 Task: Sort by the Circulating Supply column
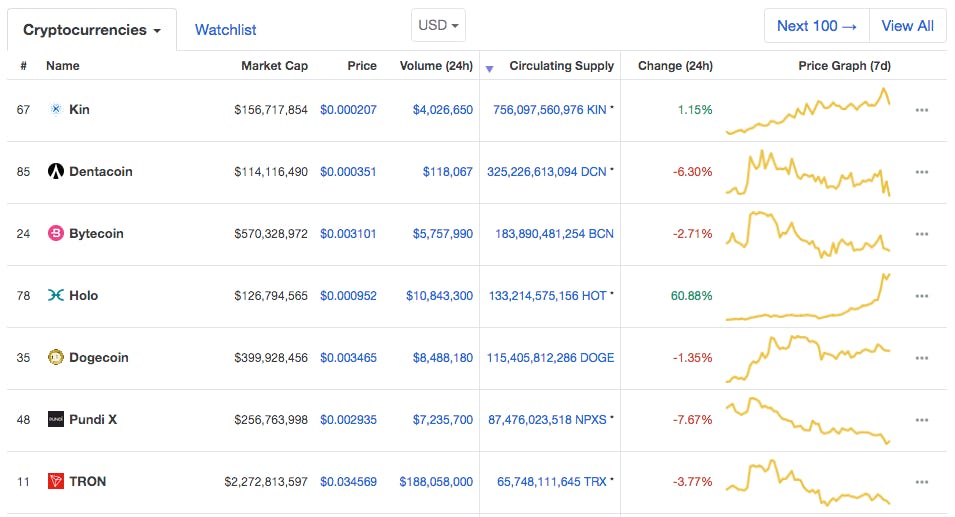pos(561,66)
